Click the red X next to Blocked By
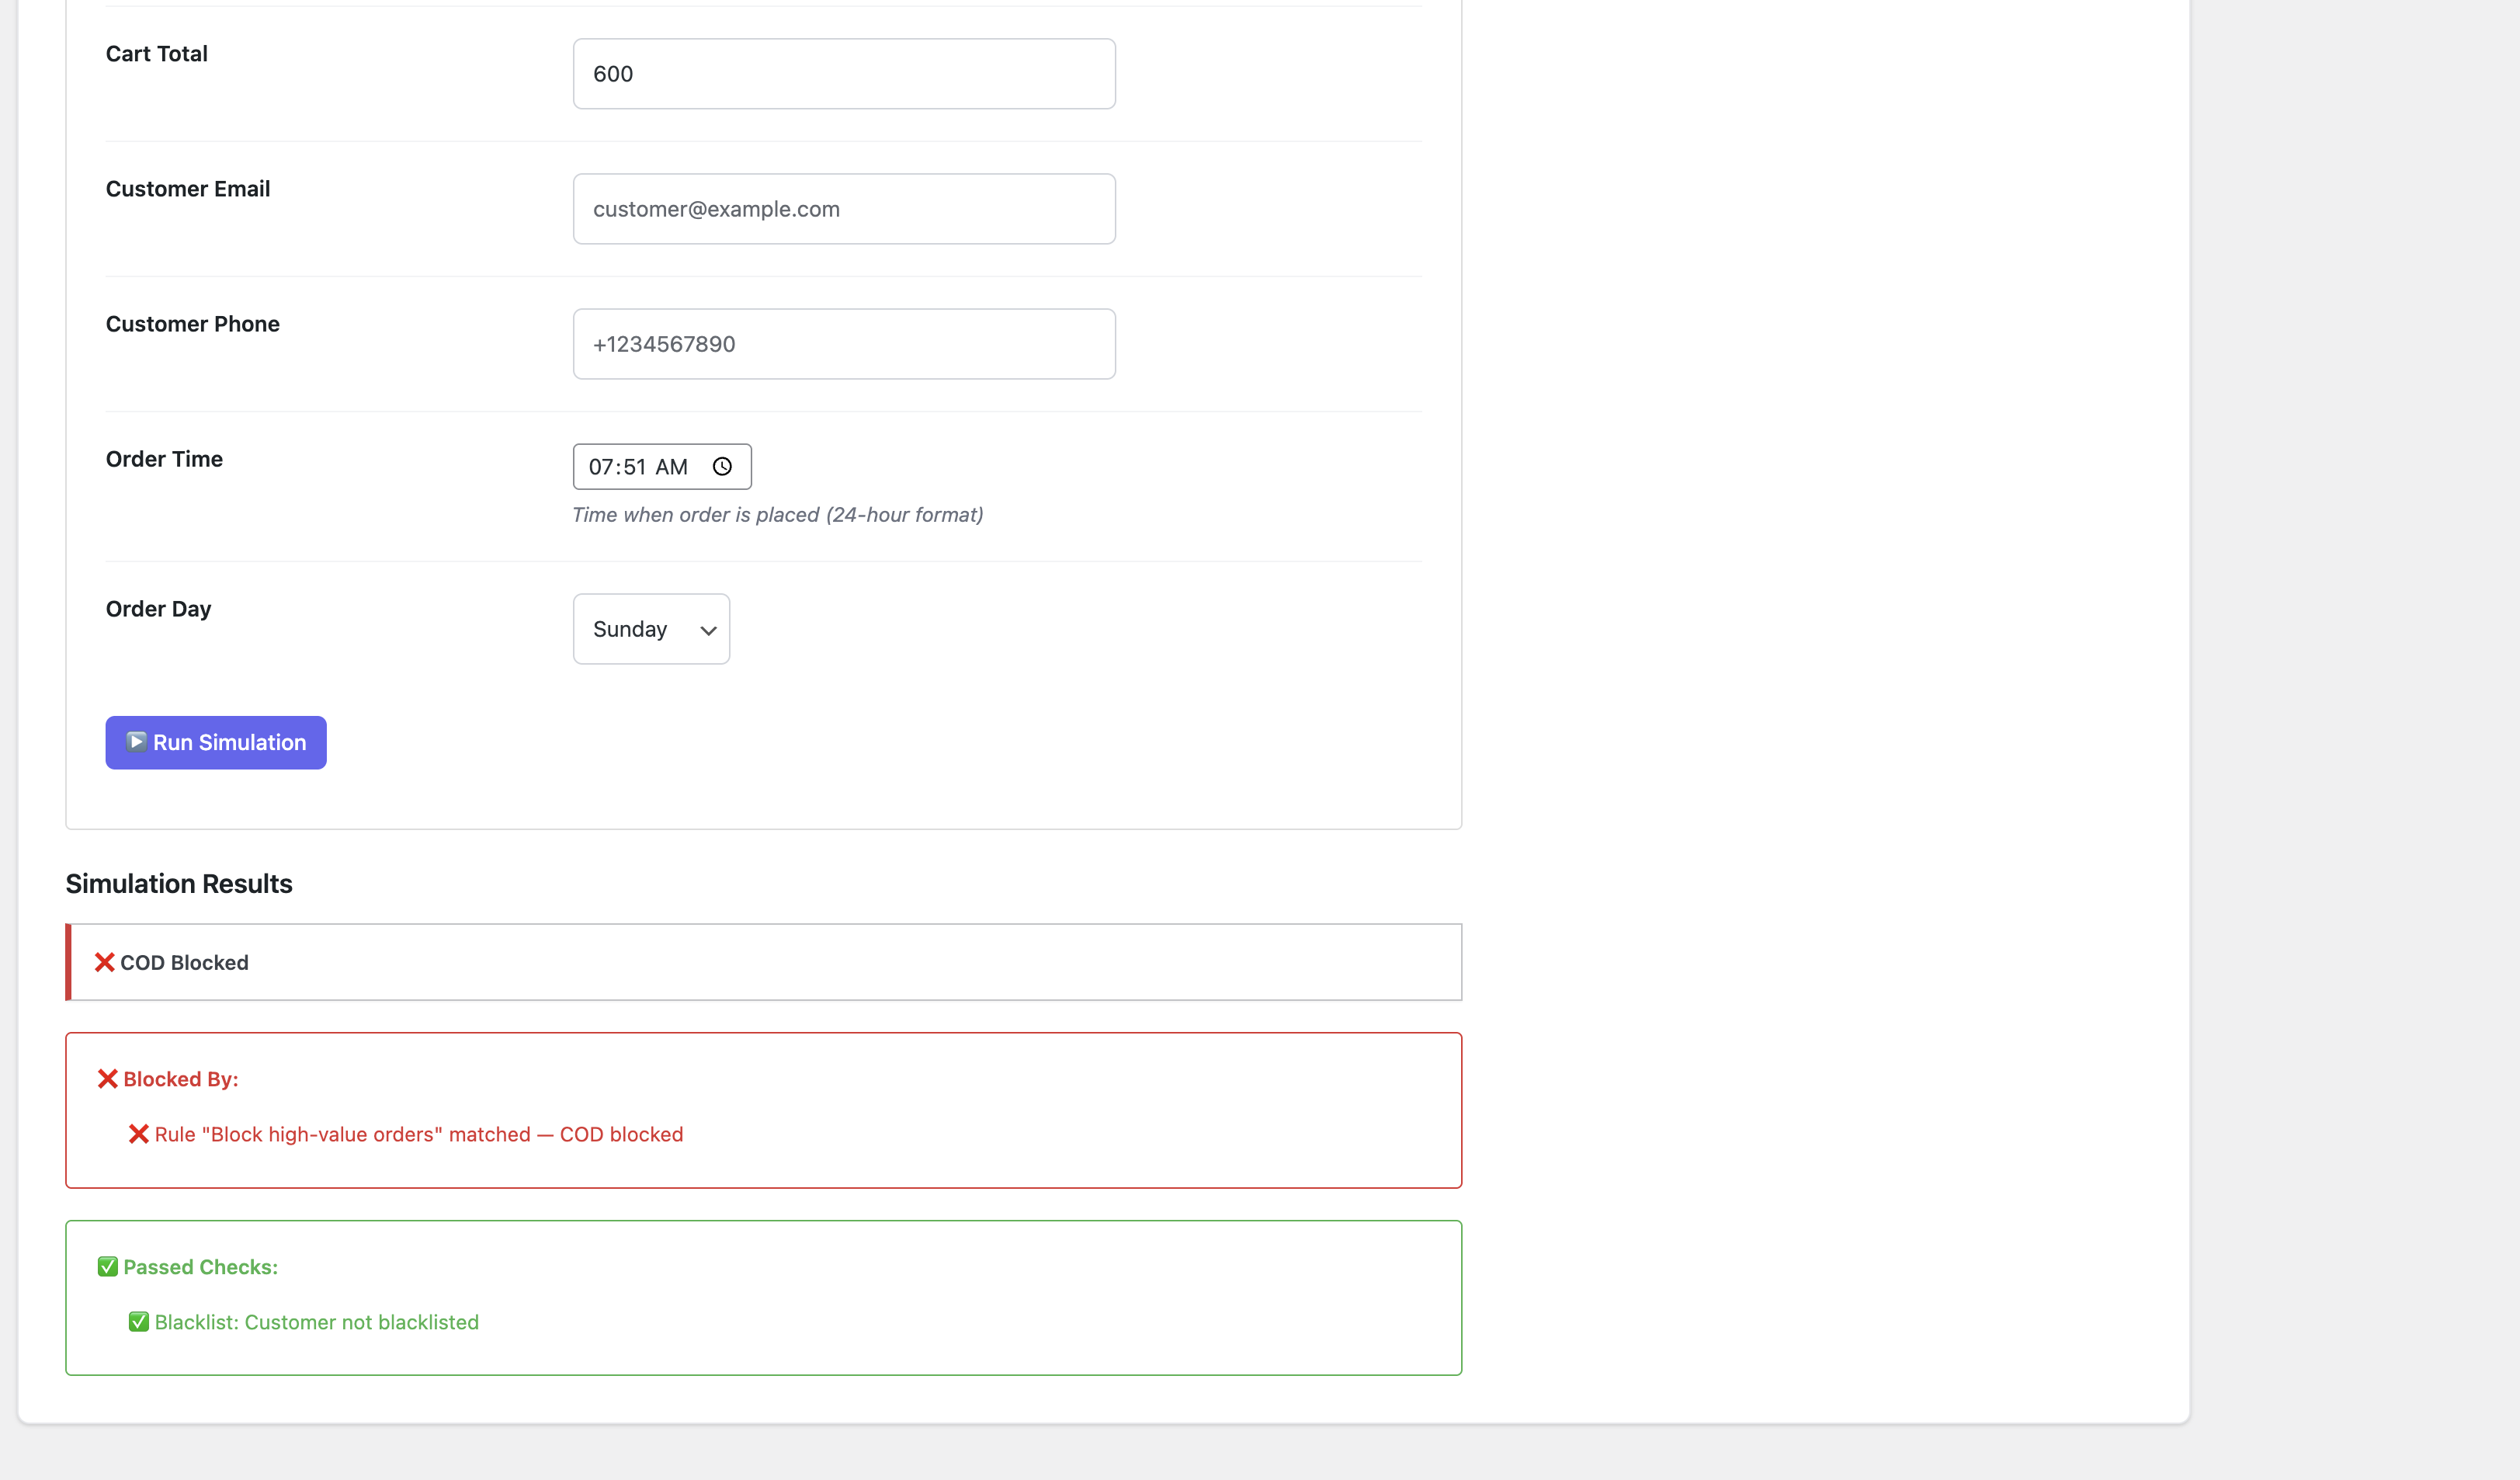The height and width of the screenshot is (1480, 2520). [x=109, y=1078]
